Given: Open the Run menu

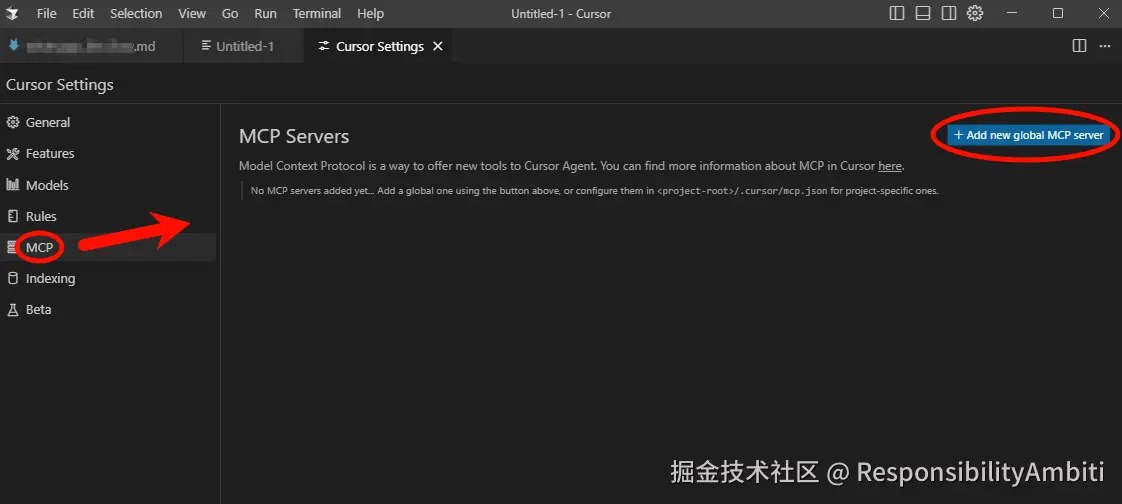Looking at the screenshot, I should tap(265, 13).
